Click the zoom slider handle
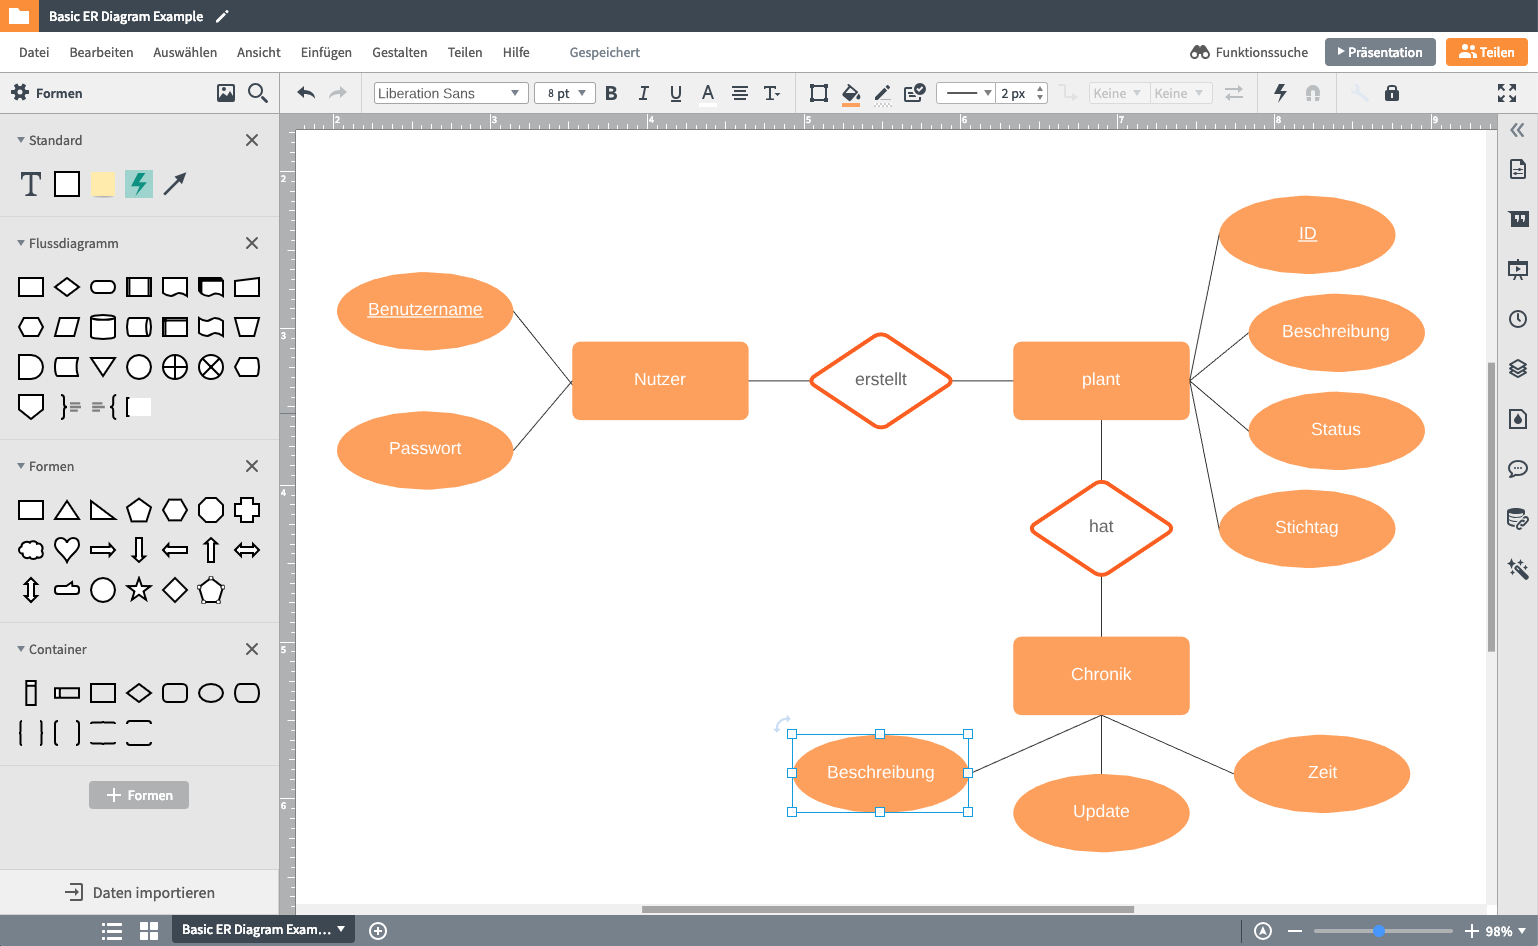The width and height of the screenshot is (1538, 946). 1378,931
